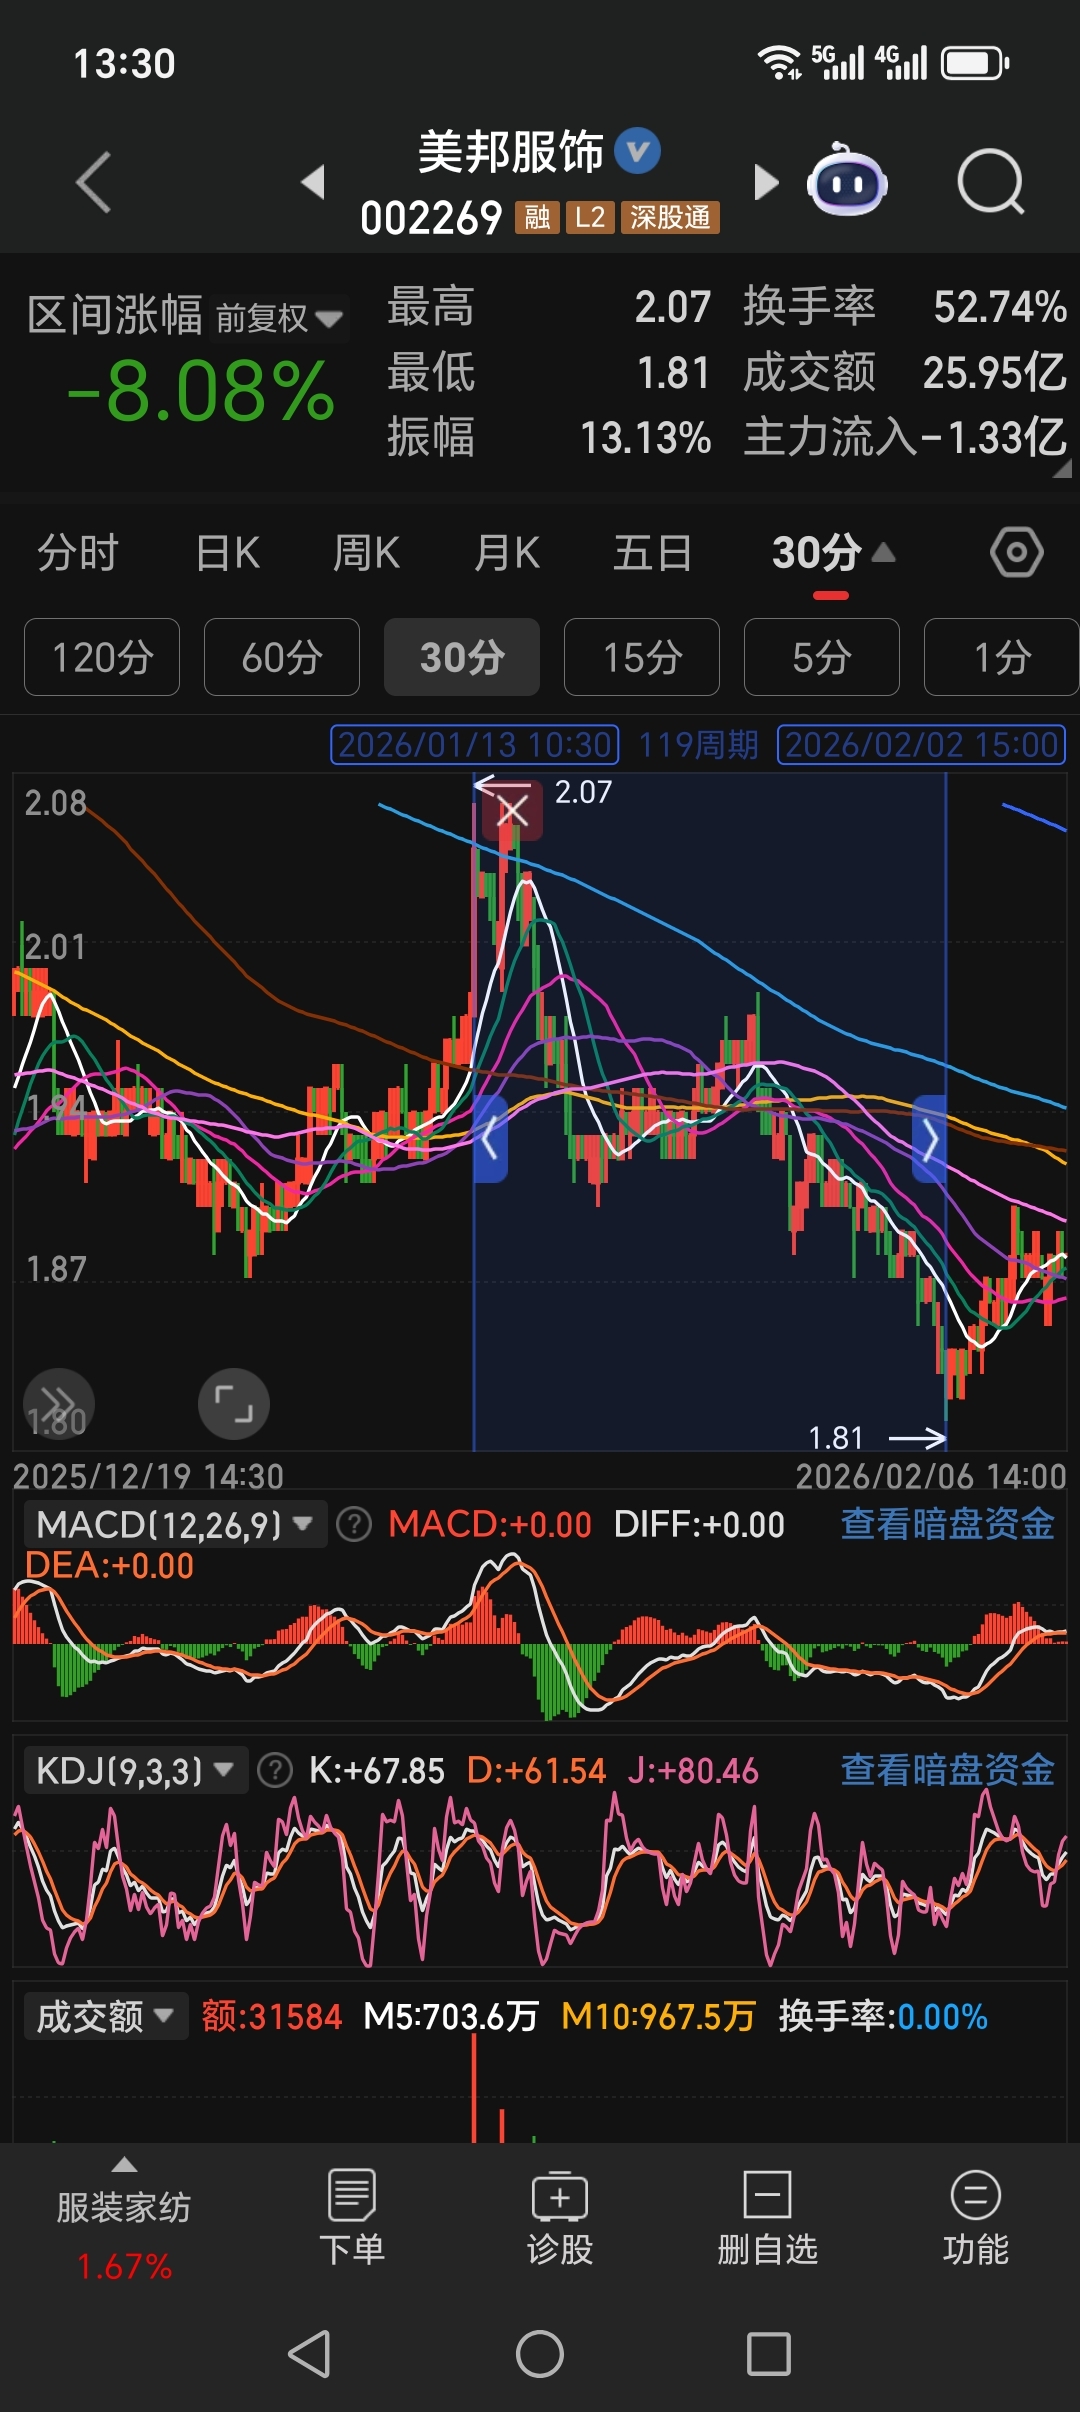Image resolution: width=1080 pixels, height=2412 pixels.
Task: Tap the double-chevron expand icon on chart
Action: [59, 1404]
